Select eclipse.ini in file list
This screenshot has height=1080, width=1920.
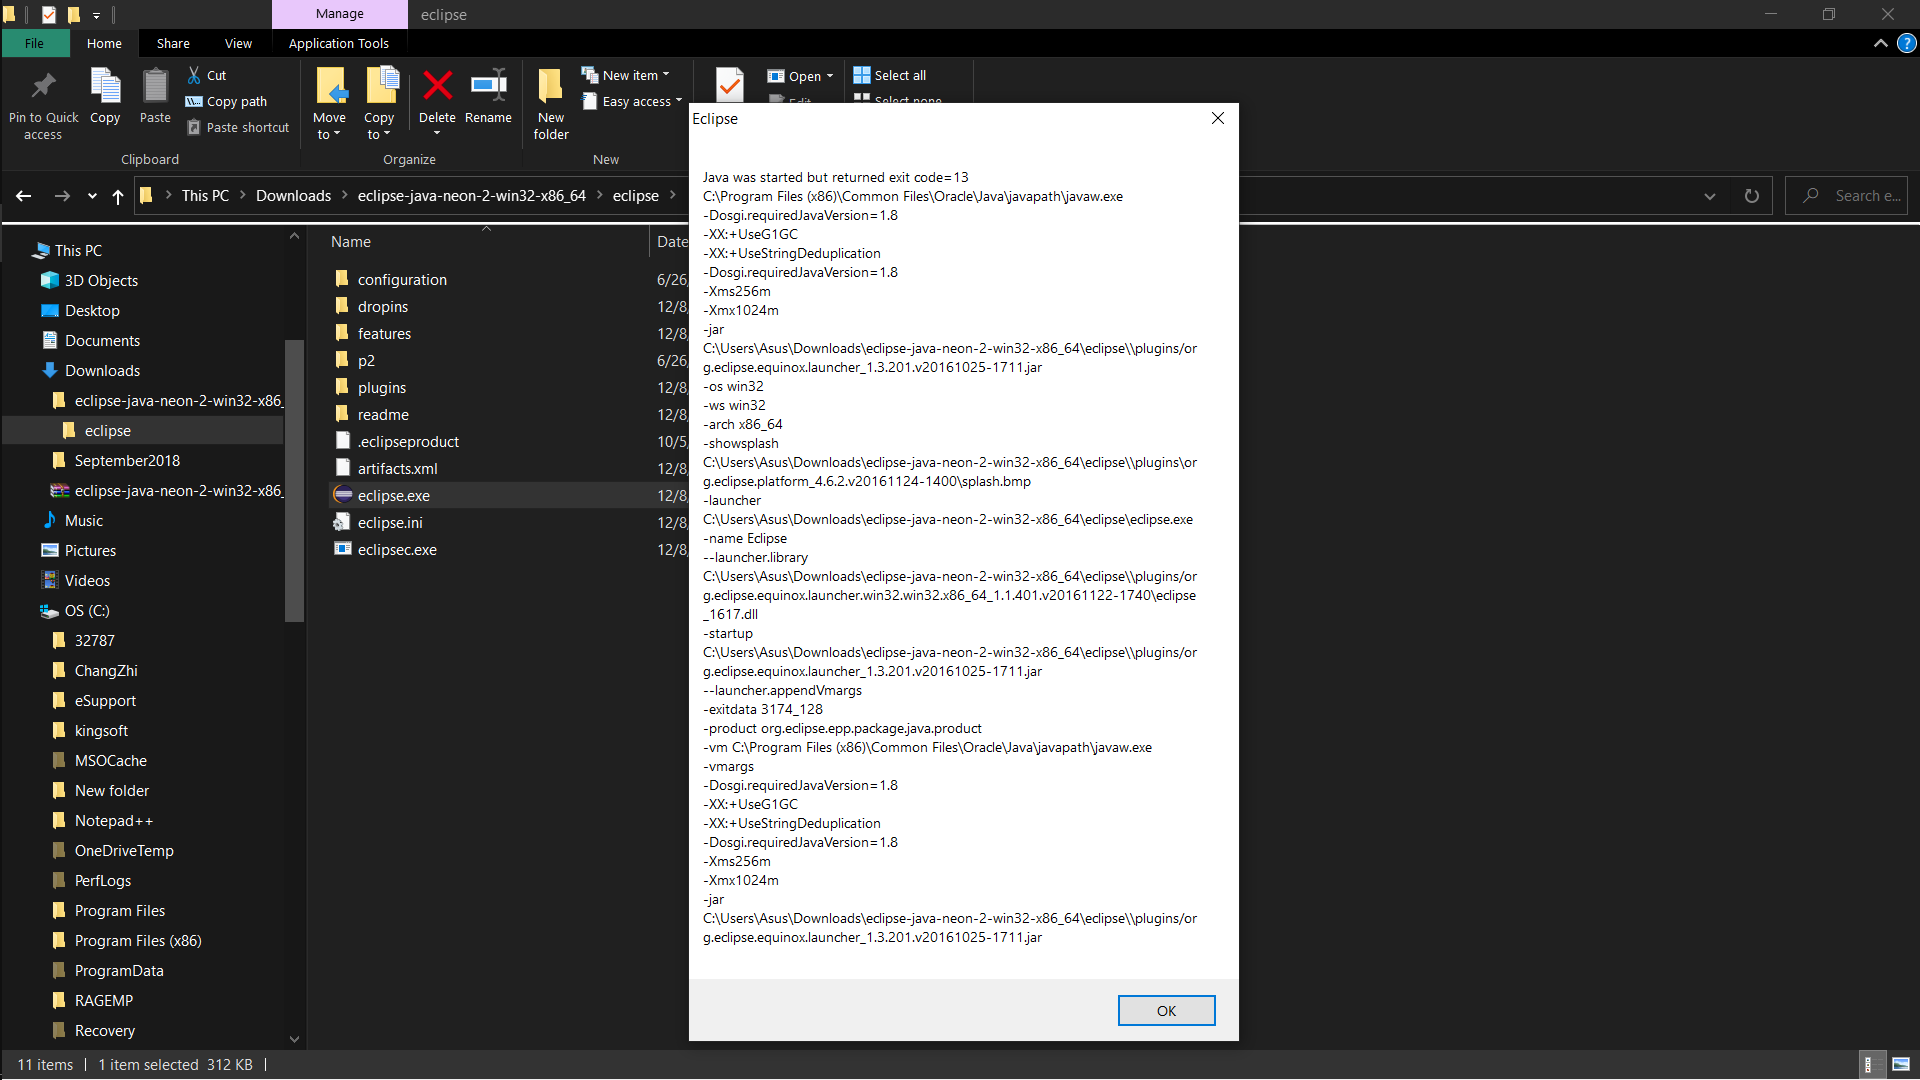click(x=390, y=522)
